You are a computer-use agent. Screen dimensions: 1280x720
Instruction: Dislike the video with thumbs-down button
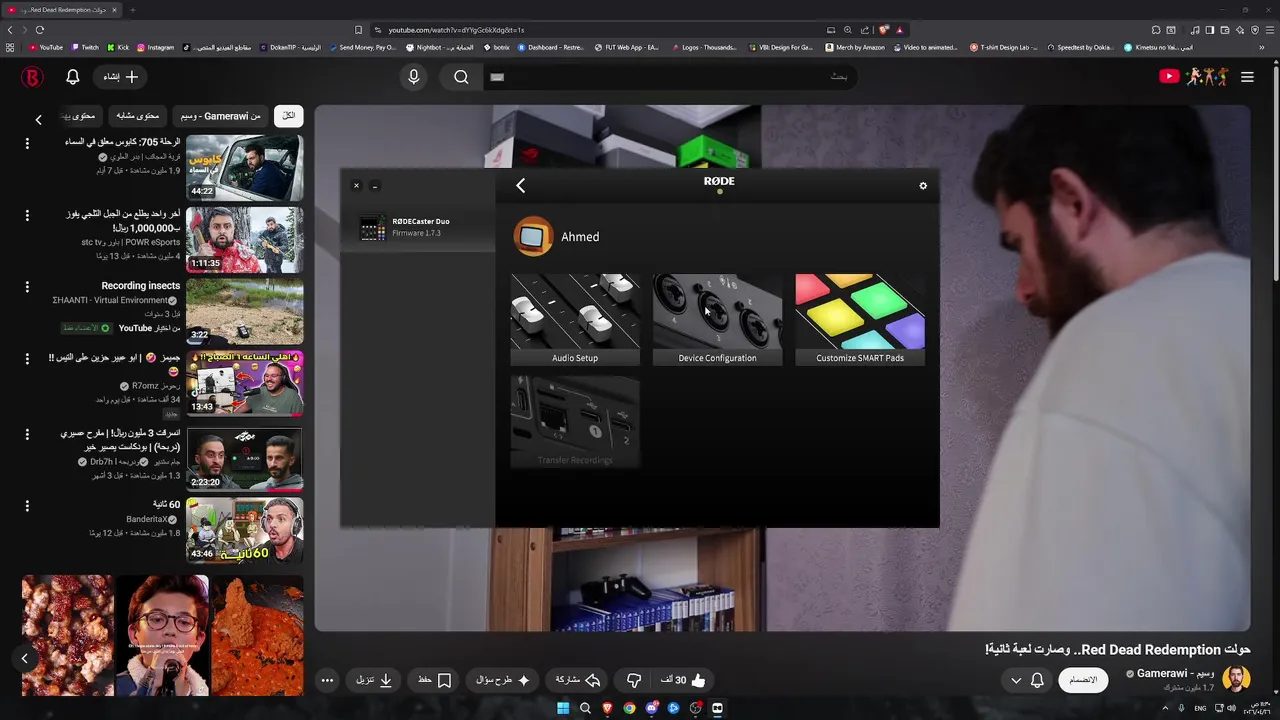pyautogui.click(x=634, y=680)
